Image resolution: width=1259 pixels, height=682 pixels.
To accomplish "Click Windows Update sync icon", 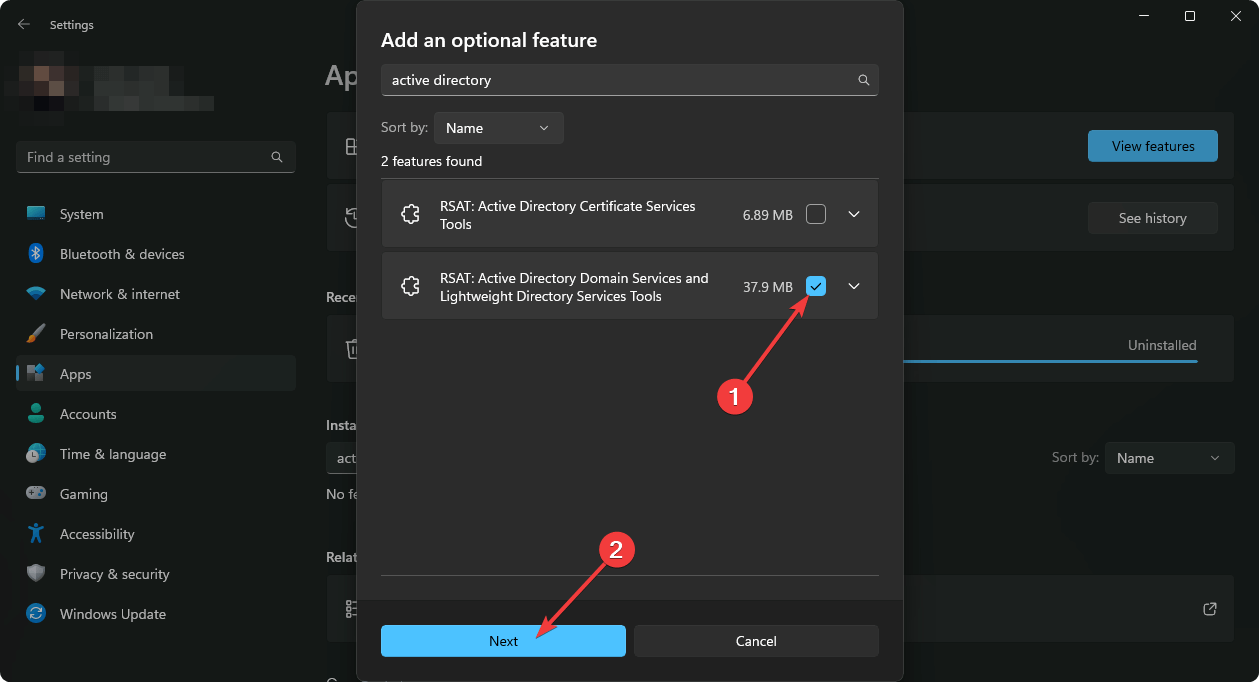I will 36,614.
